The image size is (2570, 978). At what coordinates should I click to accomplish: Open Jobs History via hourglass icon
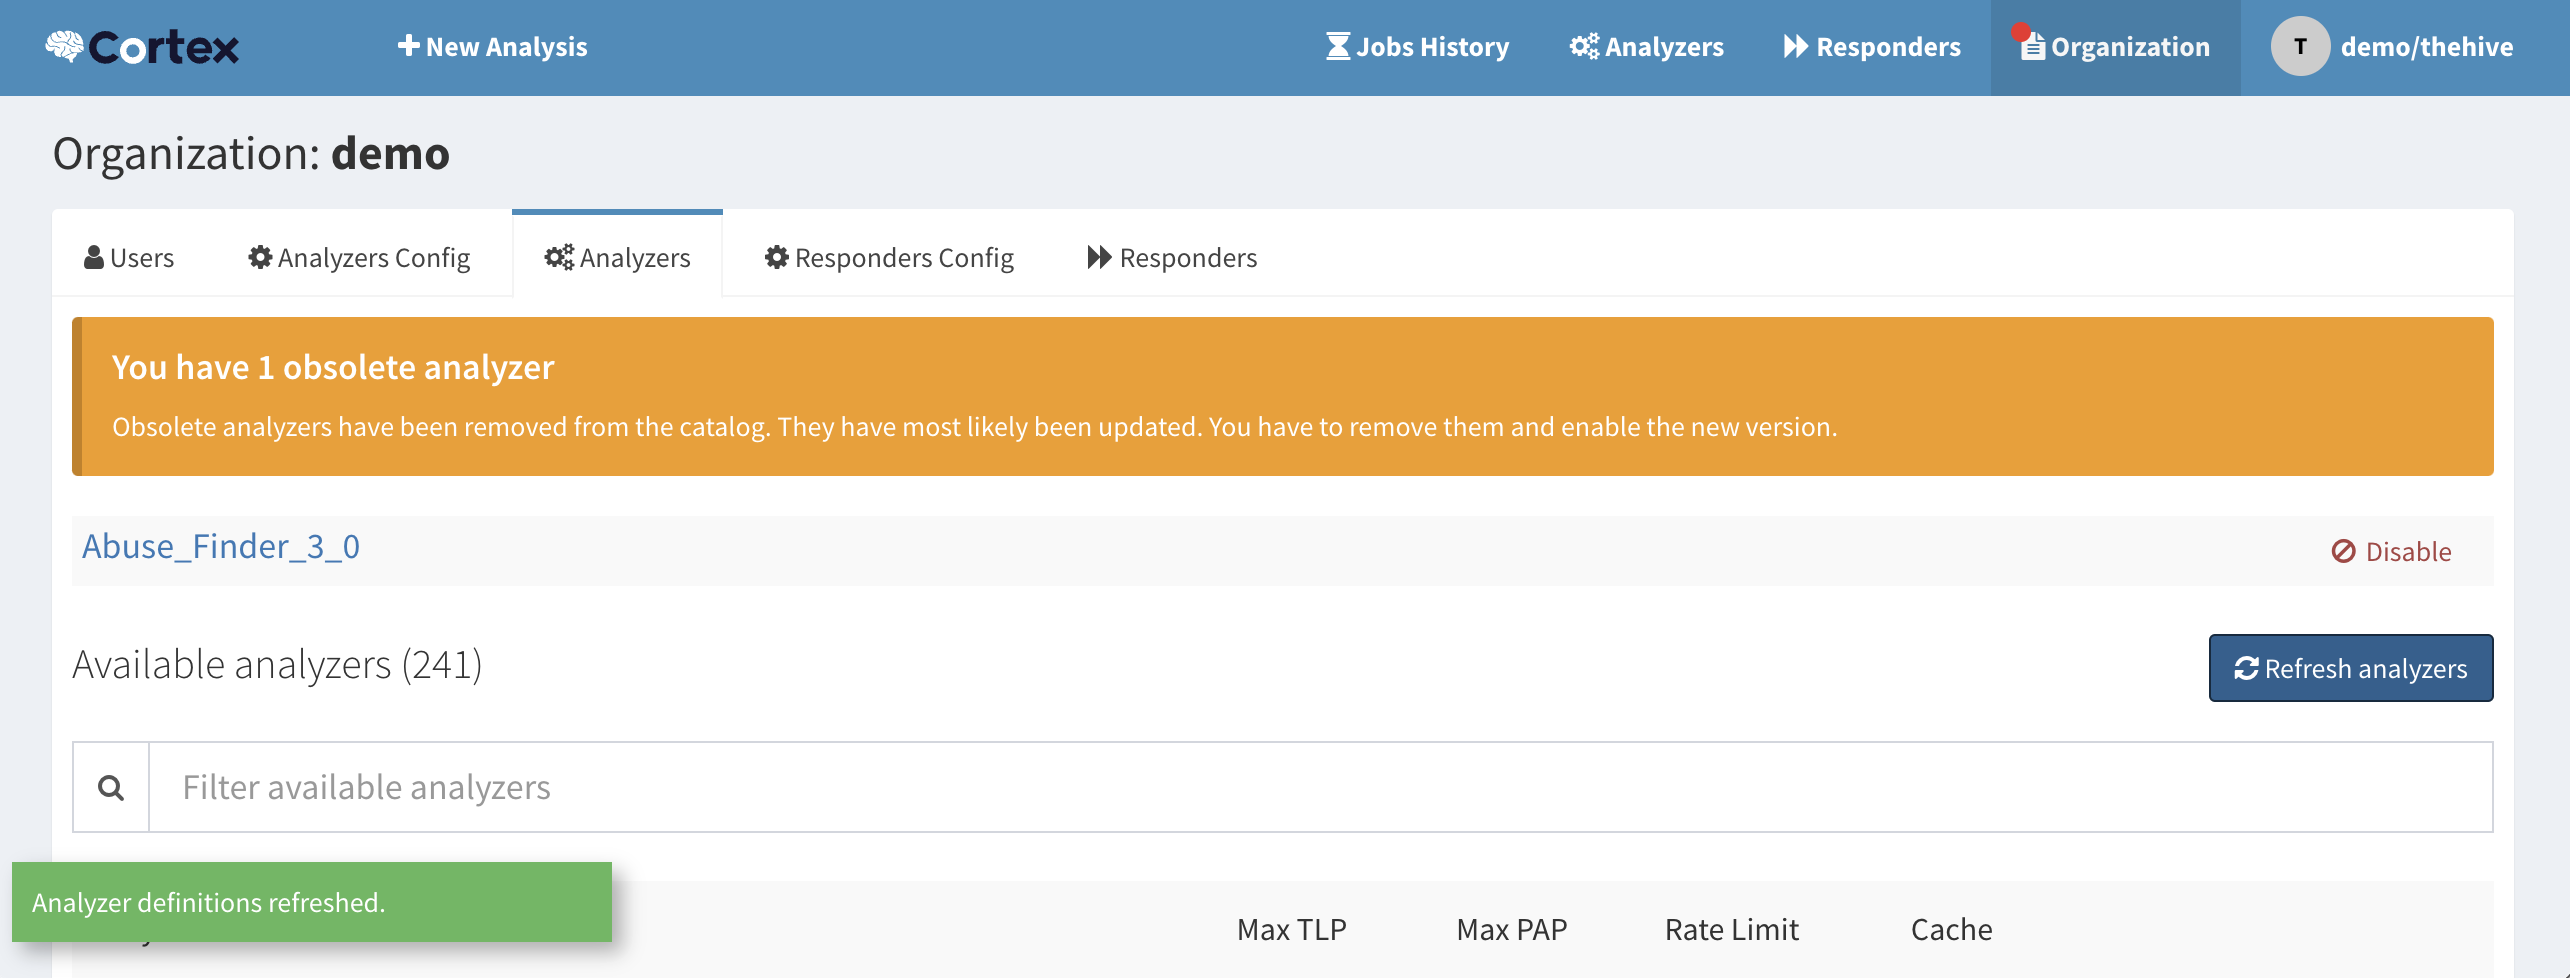point(1337,46)
